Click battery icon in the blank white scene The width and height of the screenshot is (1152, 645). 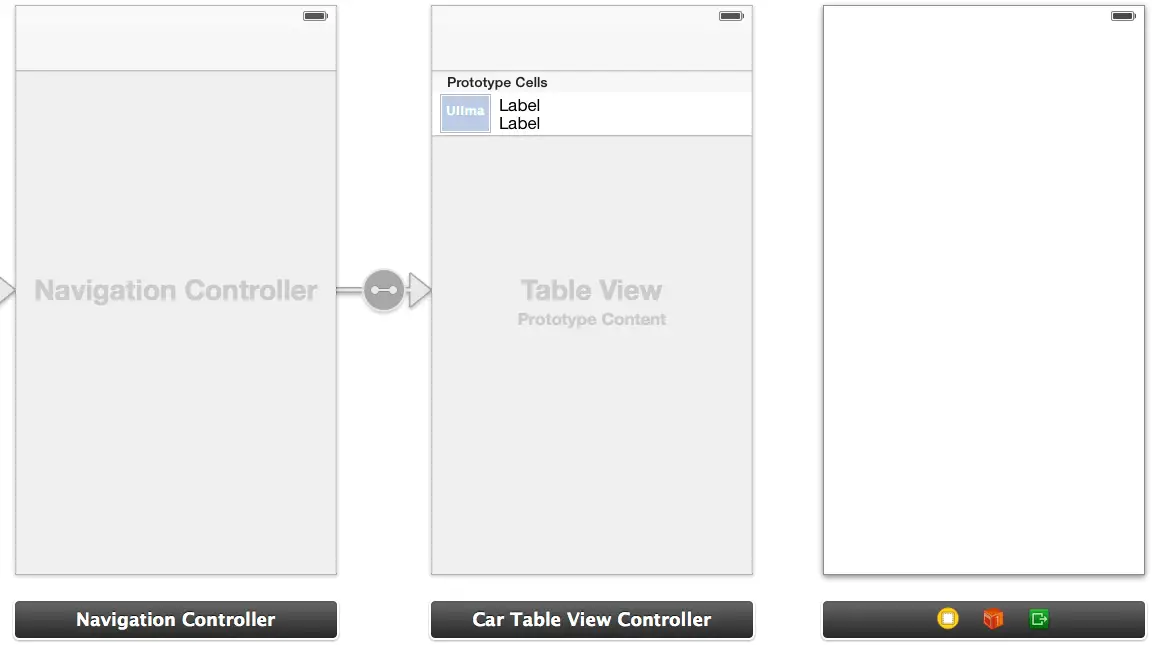(x=1123, y=16)
